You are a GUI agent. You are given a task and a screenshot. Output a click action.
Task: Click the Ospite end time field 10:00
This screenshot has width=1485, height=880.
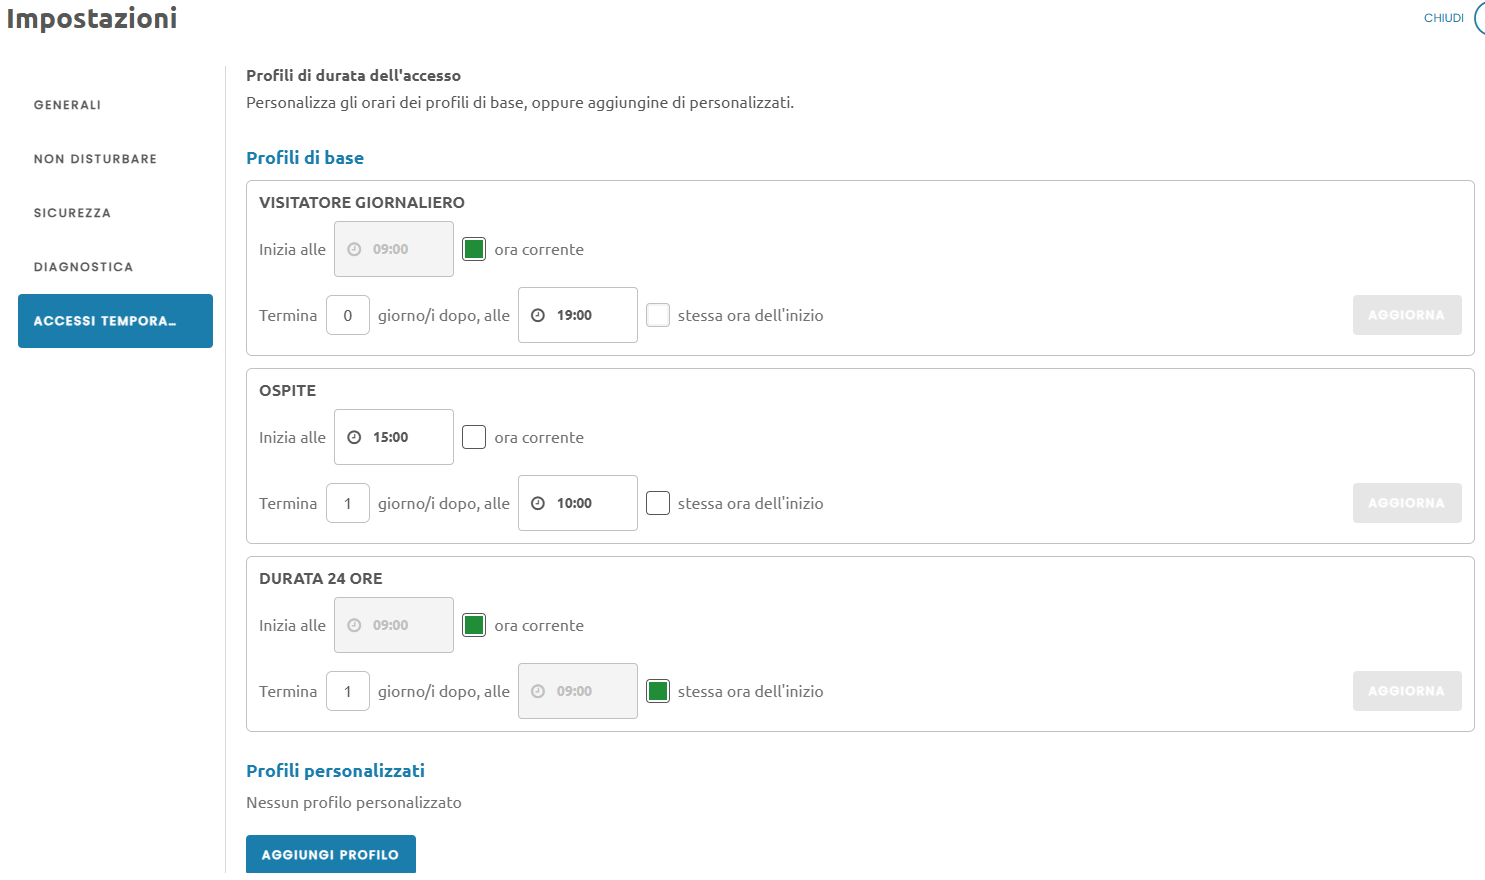578,503
